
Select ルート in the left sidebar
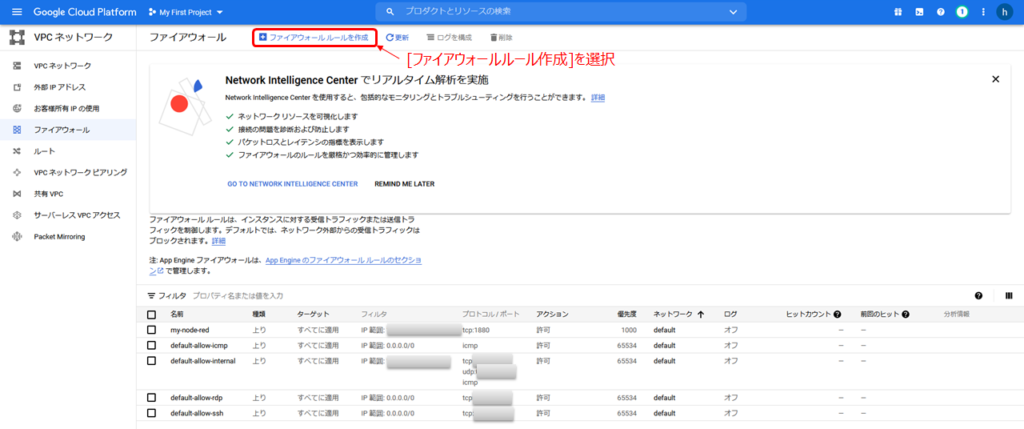45,151
